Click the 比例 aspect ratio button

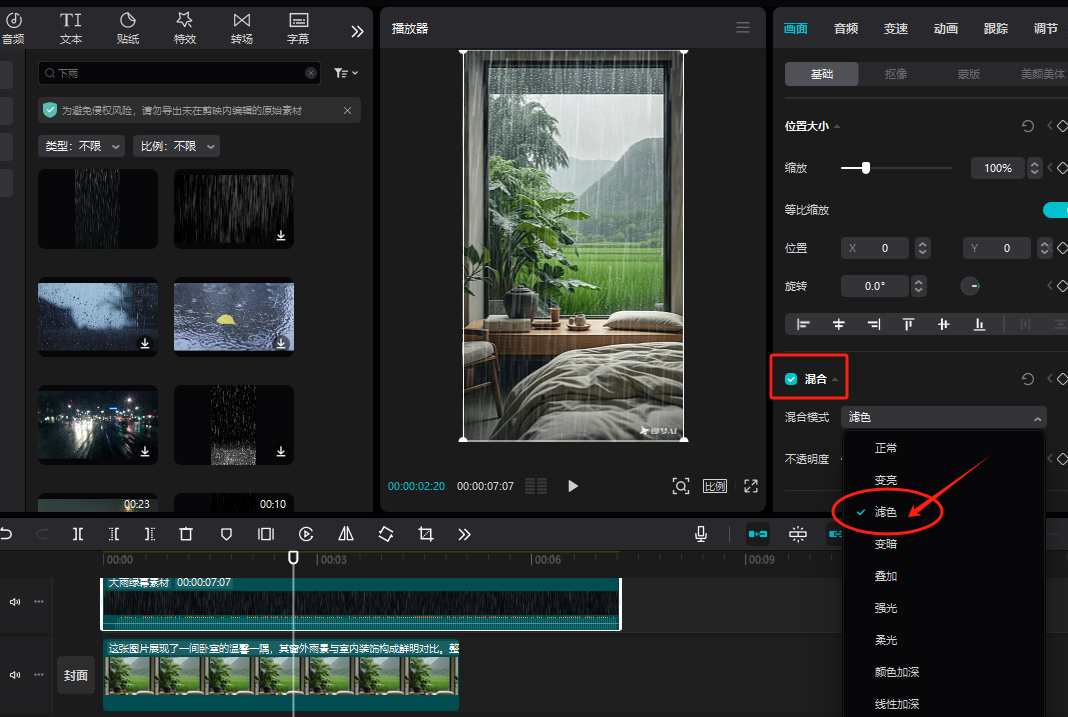pos(716,486)
